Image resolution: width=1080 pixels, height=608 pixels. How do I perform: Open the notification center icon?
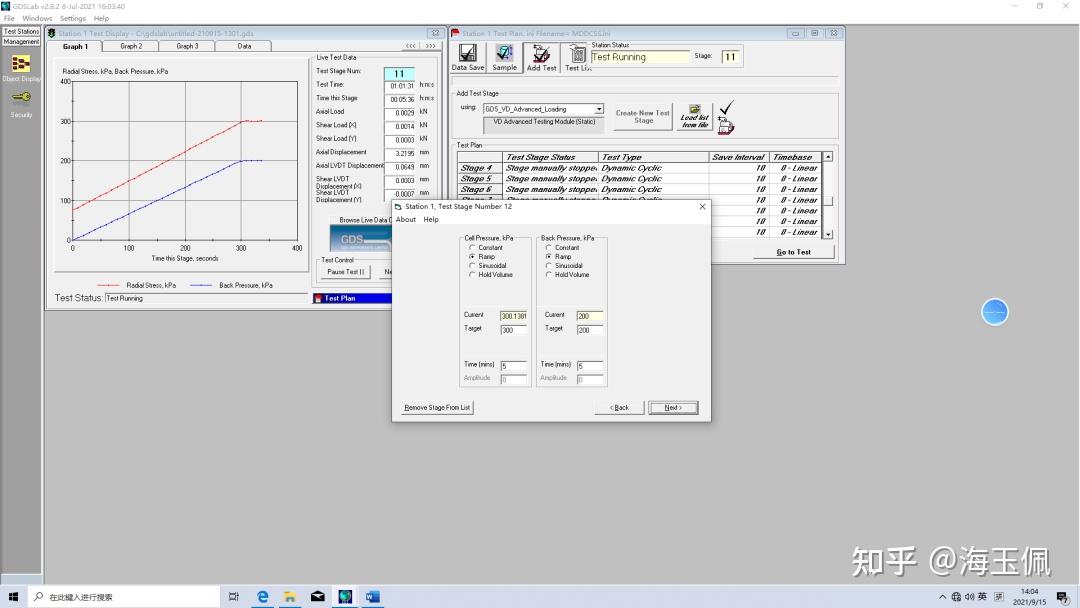coord(1062,597)
